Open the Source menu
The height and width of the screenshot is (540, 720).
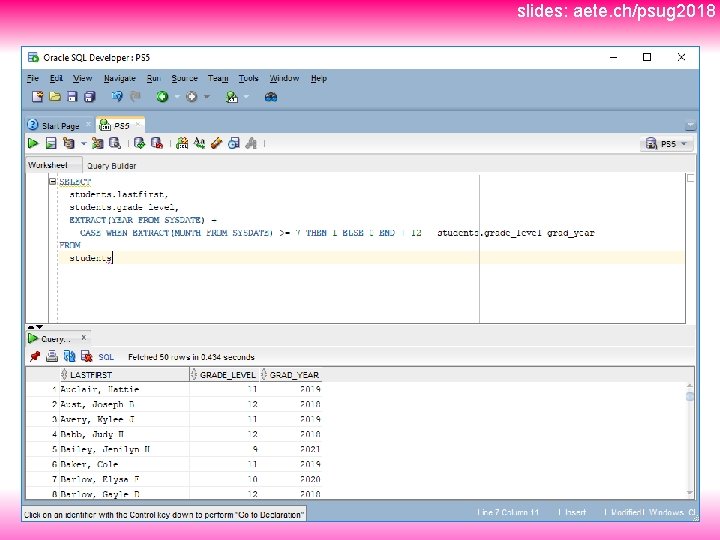pyautogui.click(x=185, y=79)
